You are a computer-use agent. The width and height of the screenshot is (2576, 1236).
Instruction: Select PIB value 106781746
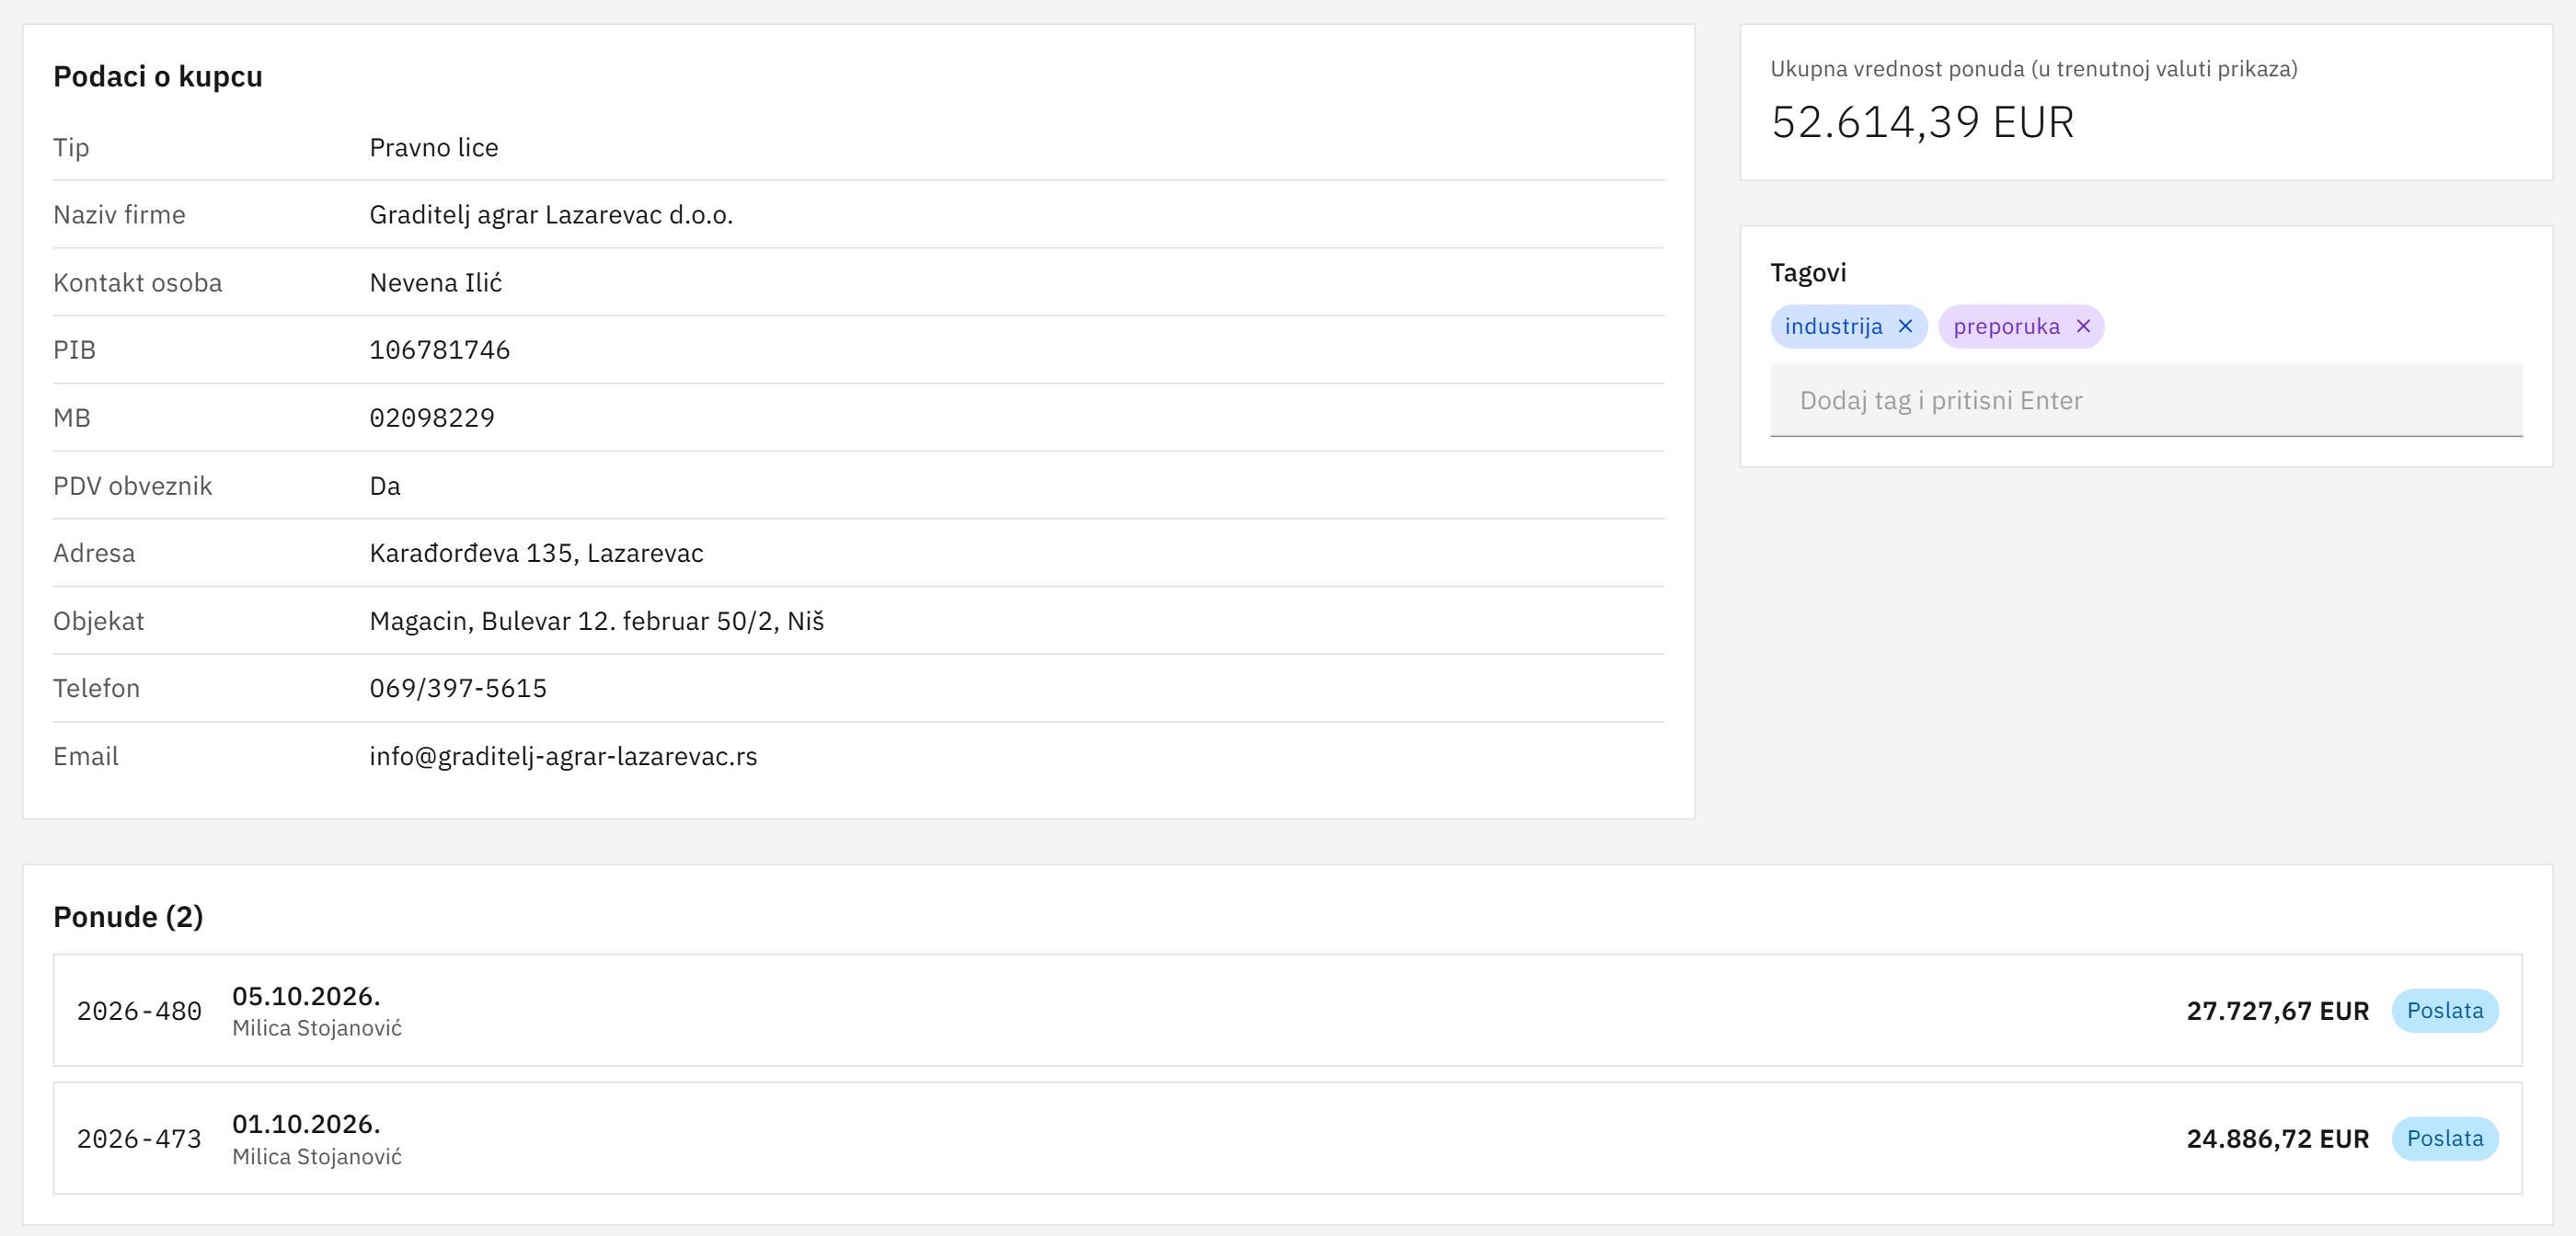[x=439, y=350]
